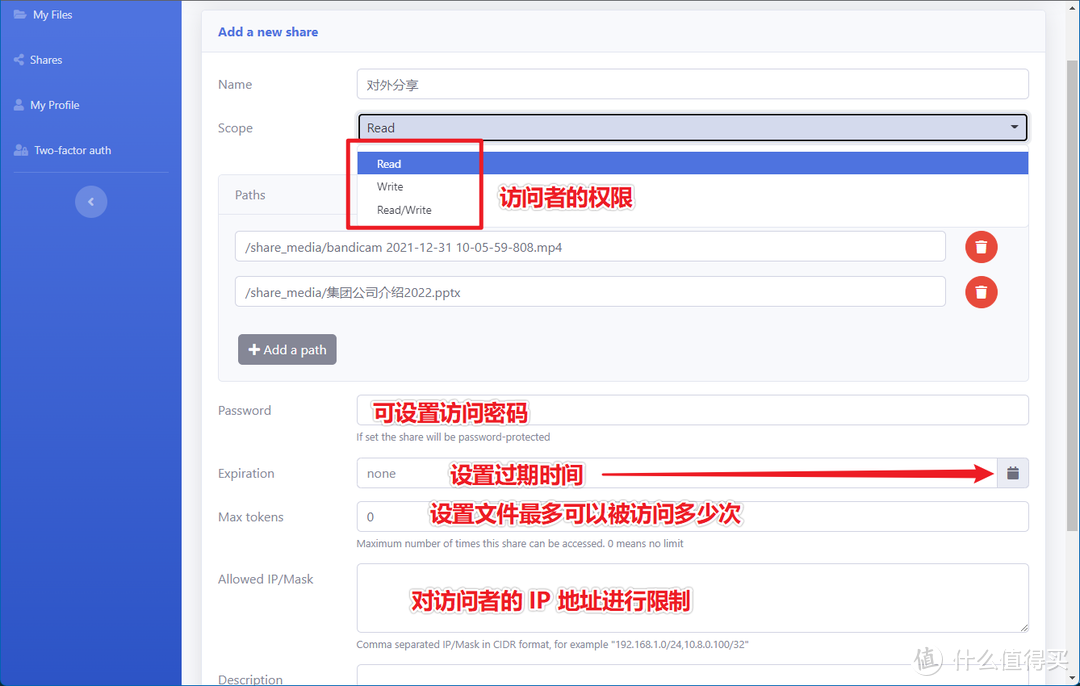Focus the Password input field
Image resolution: width=1080 pixels, height=686 pixels.
point(692,410)
